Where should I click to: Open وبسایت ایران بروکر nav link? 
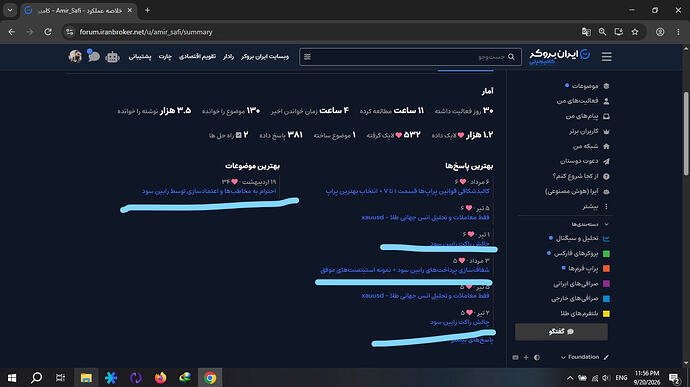[265, 57]
